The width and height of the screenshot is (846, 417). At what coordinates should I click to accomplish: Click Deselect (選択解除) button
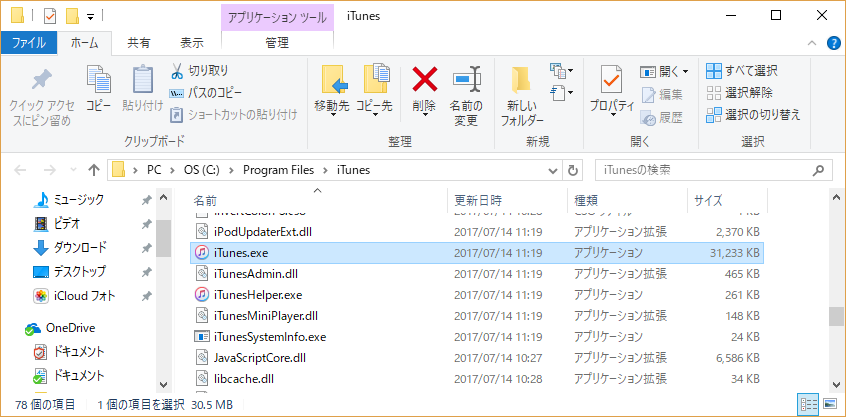pyautogui.click(x=739, y=93)
